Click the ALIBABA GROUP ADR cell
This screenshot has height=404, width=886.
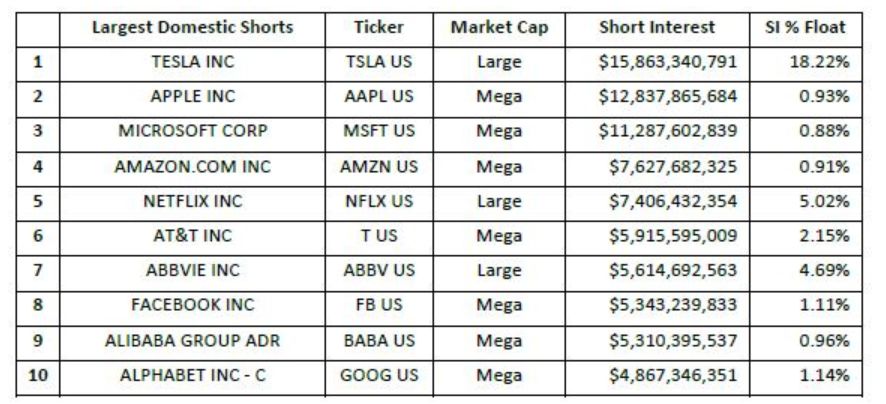[192, 341]
